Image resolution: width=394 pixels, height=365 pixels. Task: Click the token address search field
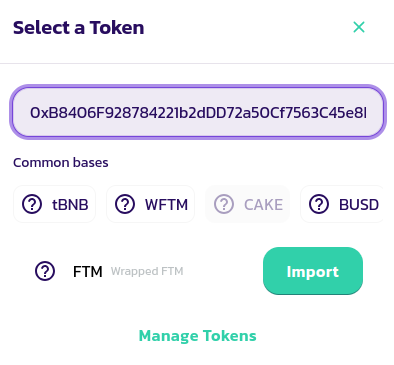pos(198,112)
